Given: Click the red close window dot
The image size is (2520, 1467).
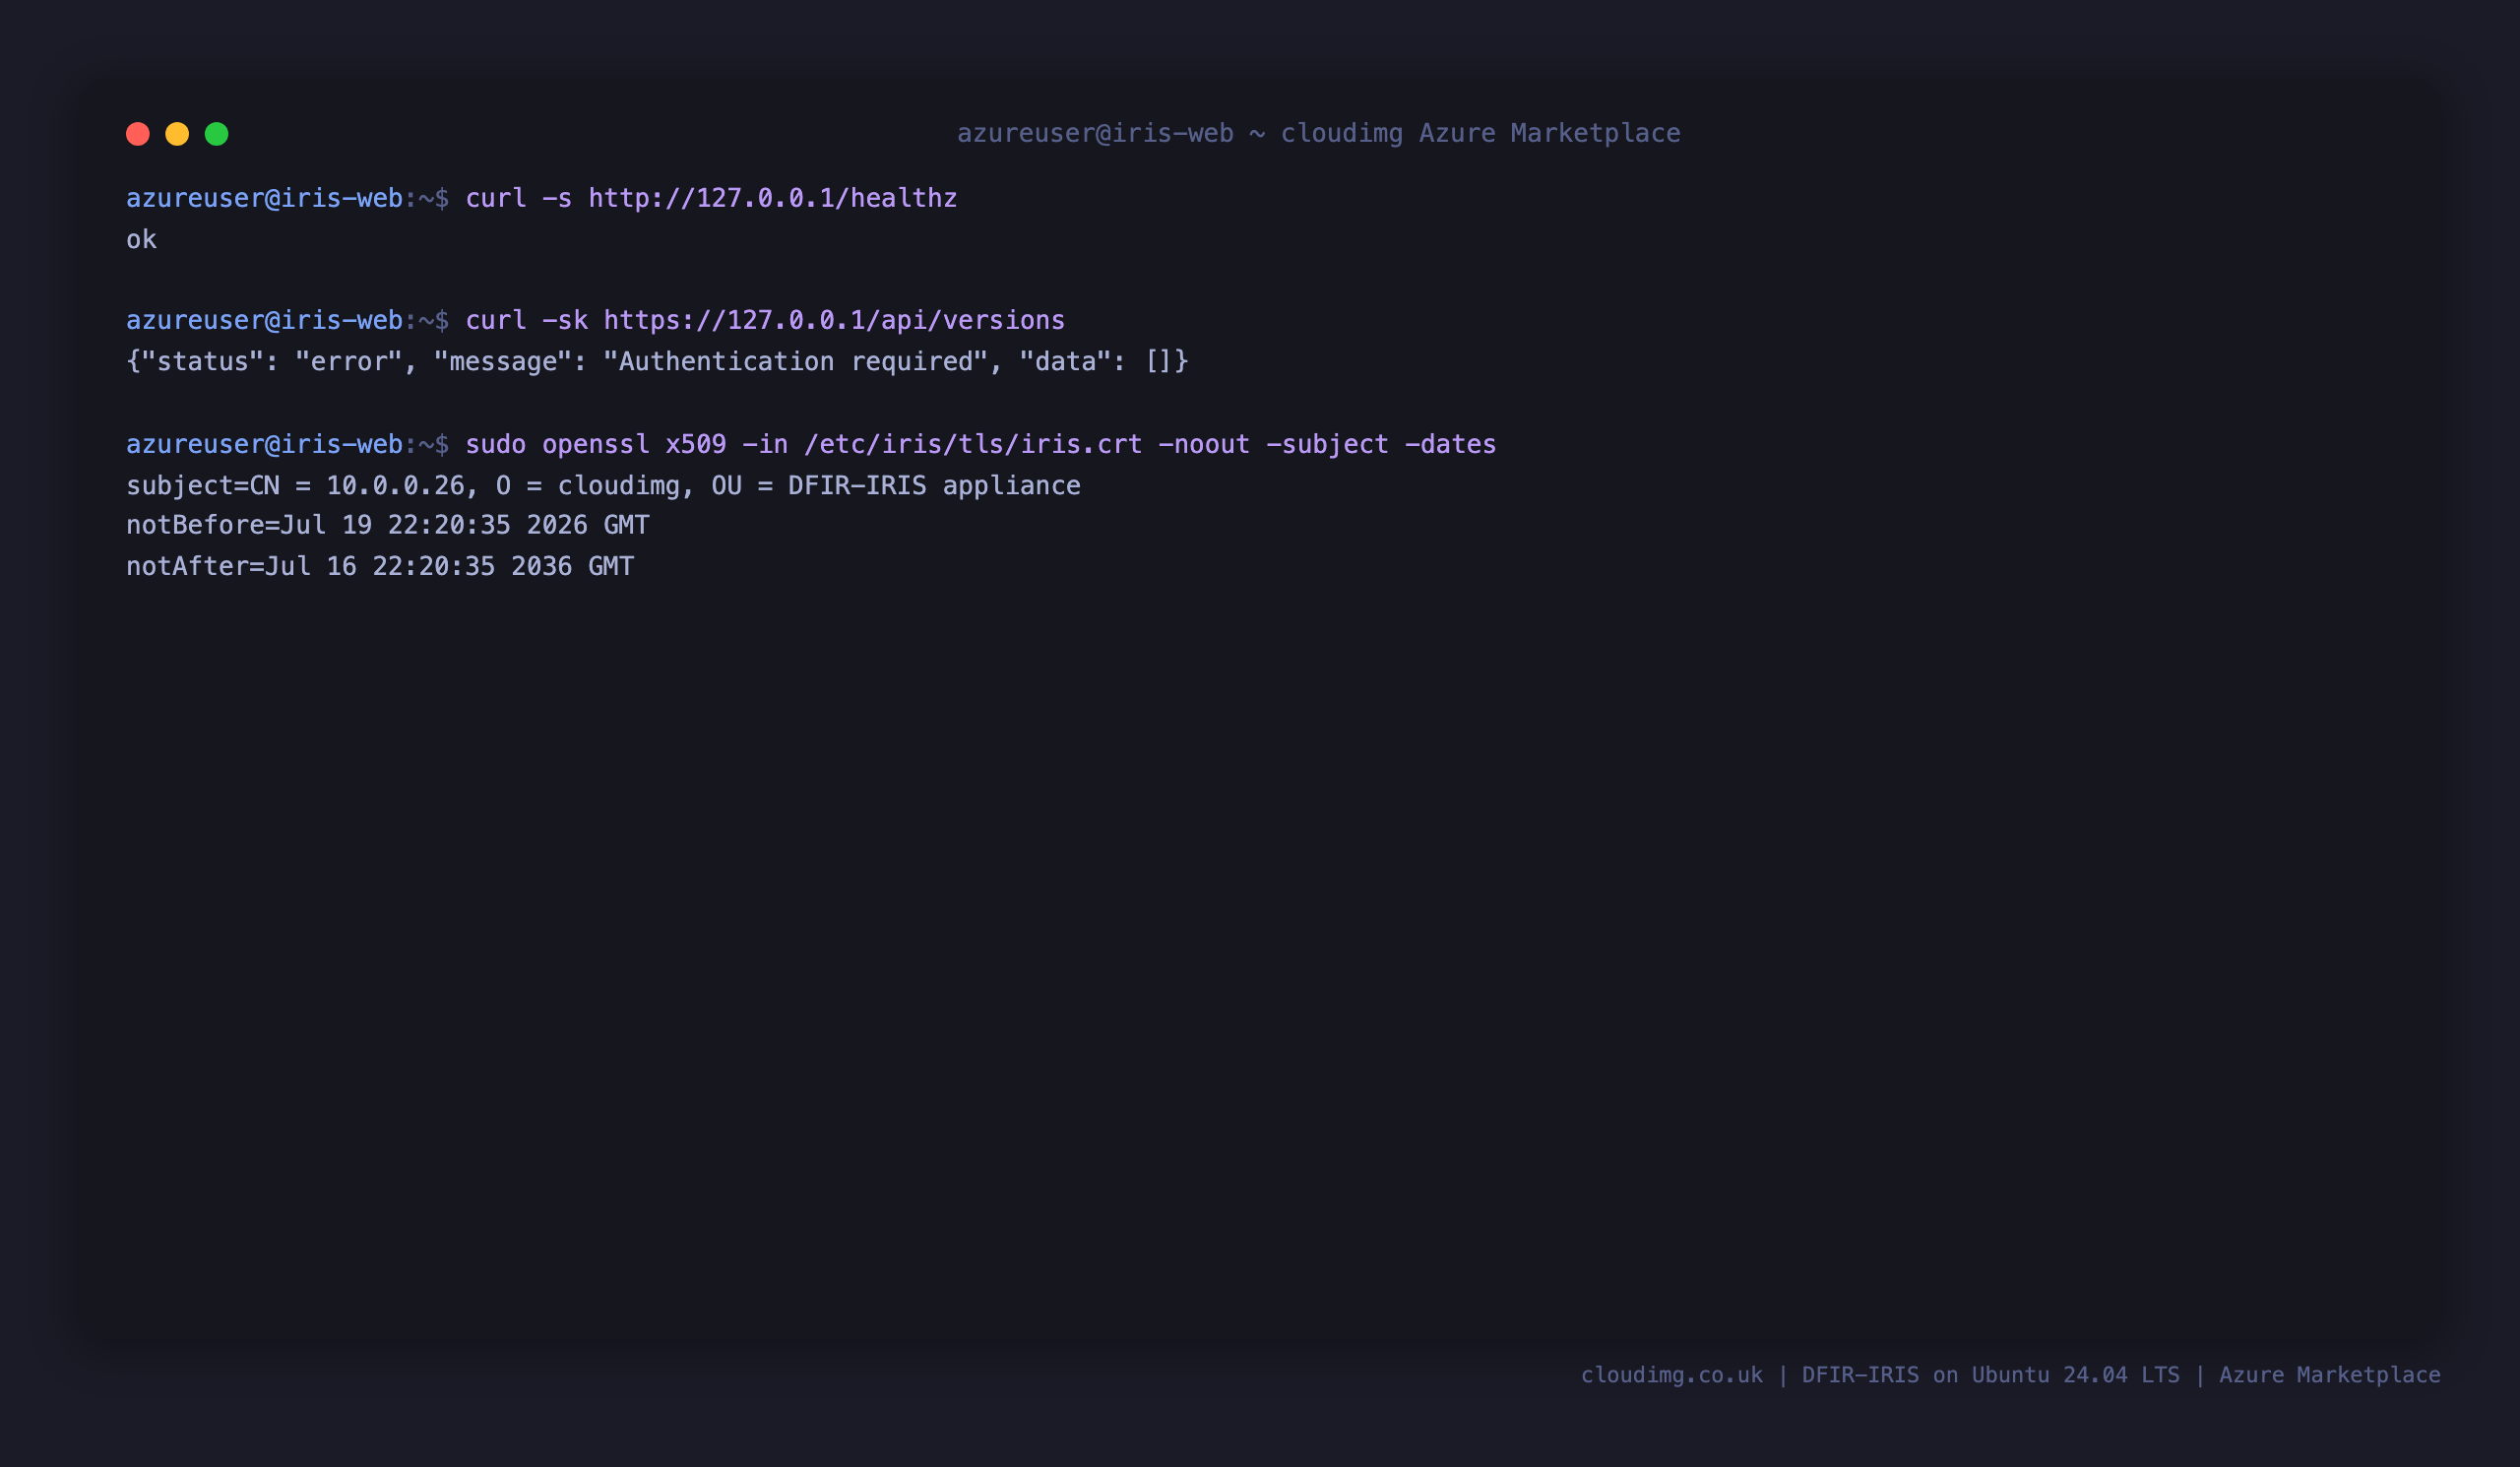Looking at the screenshot, I should [138, 134].
